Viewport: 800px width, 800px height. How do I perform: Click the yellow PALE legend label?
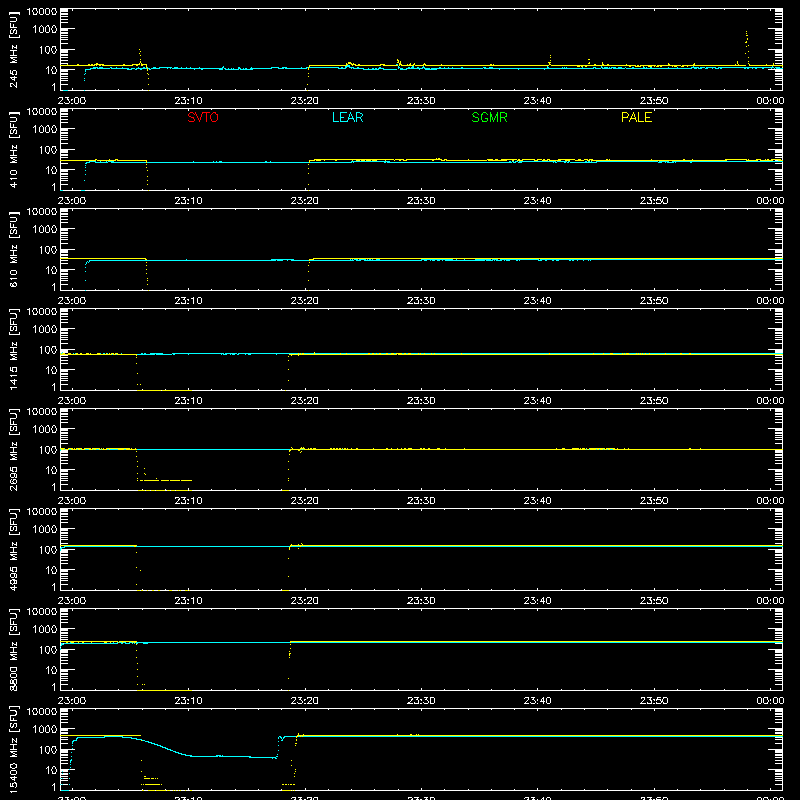(636, 117)
